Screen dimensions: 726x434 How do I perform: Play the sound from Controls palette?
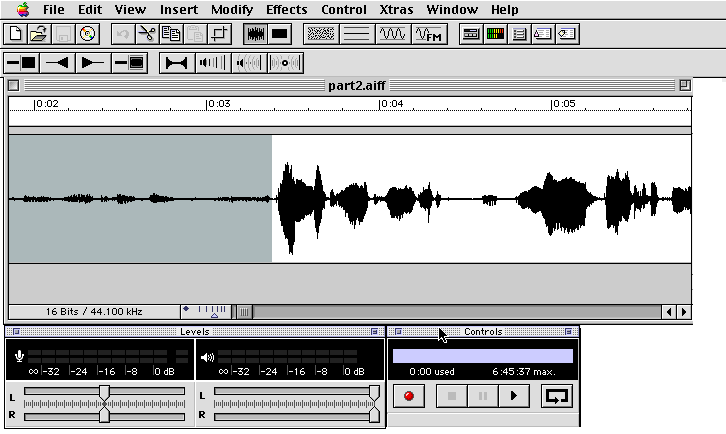click(x=513, y=396)
